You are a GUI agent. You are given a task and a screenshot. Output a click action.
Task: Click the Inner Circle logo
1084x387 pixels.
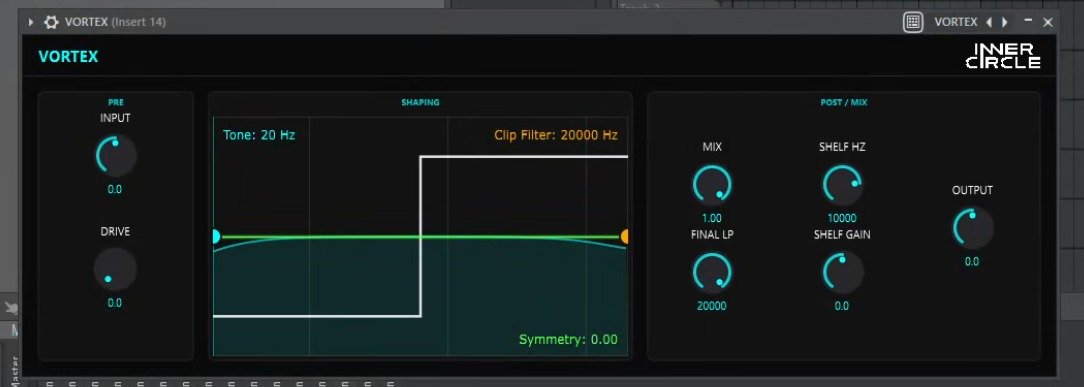[x=1002, y=56]
